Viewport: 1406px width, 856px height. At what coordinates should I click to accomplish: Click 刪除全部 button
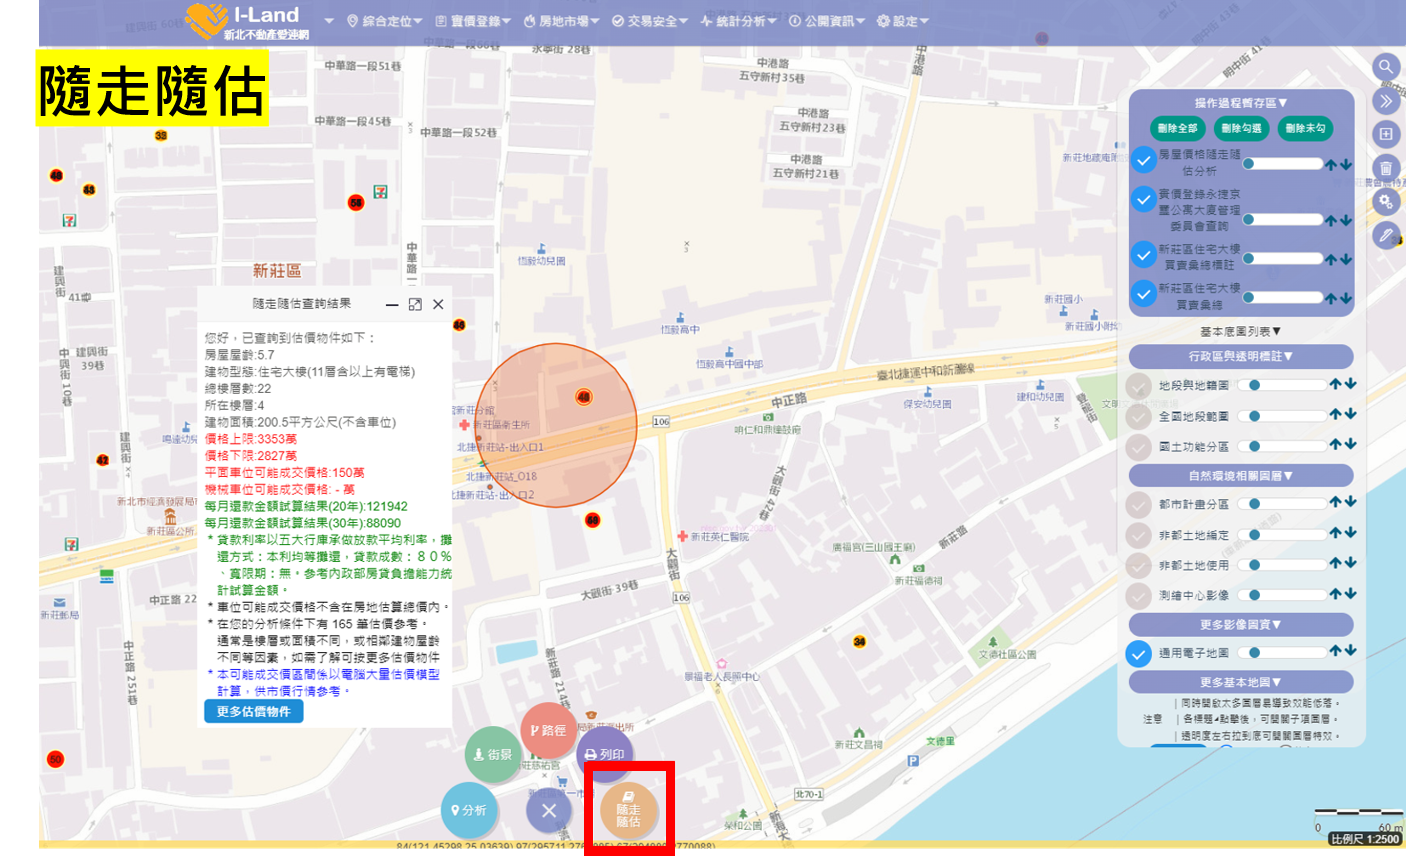1177,128
